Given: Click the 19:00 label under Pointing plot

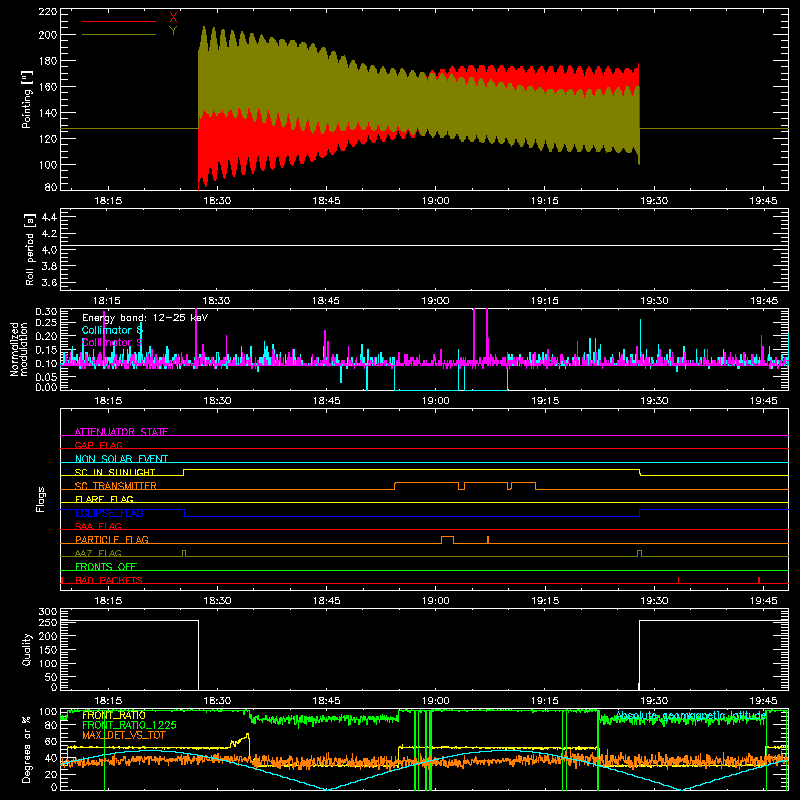Looking at the screenshot, I should pos(436,201).
